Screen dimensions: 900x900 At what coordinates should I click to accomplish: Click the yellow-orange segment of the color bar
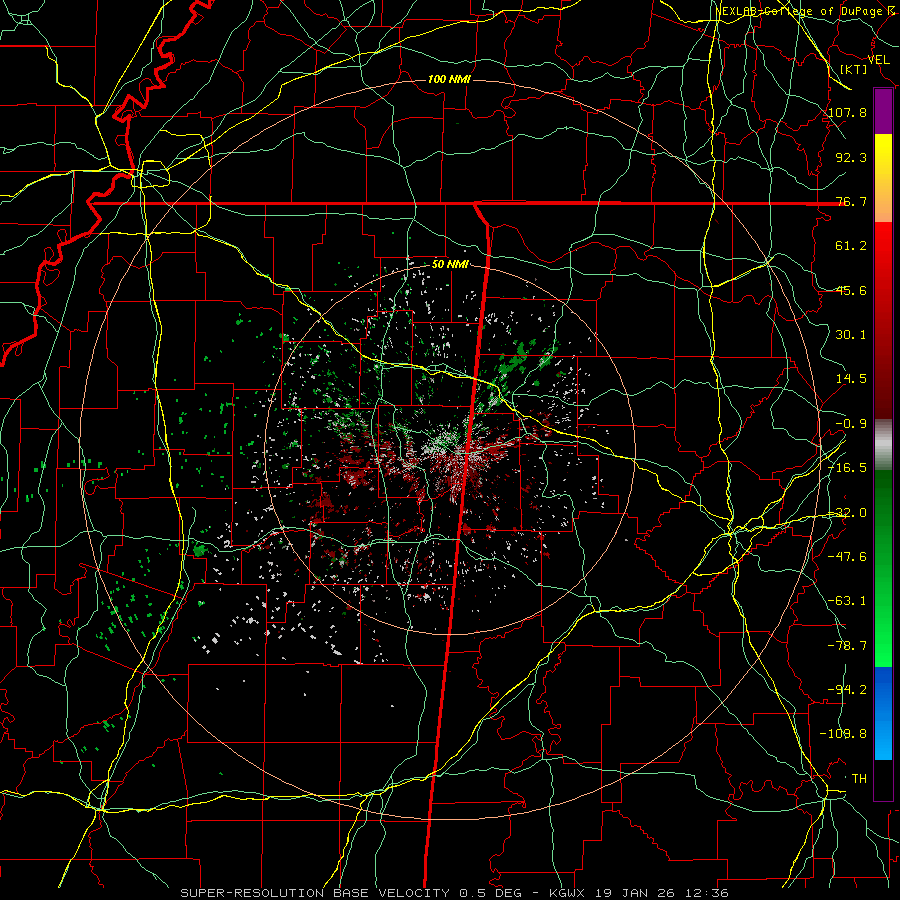pyautogui.click(x=883, y=178)
